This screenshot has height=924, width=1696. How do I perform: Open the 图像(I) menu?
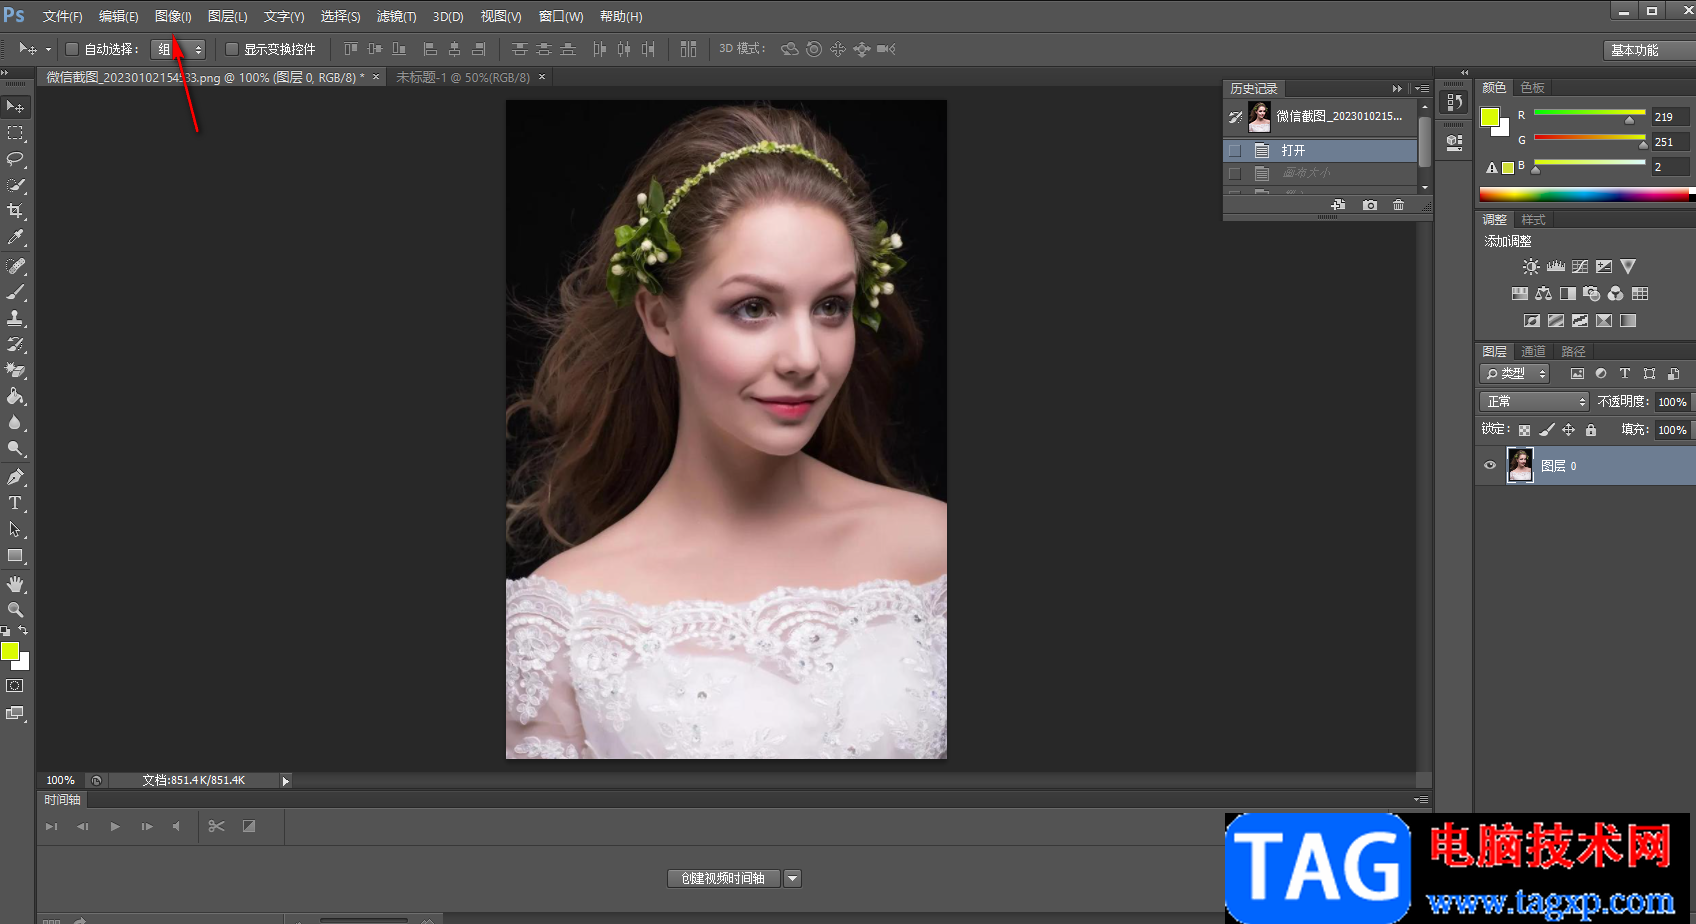173,17
